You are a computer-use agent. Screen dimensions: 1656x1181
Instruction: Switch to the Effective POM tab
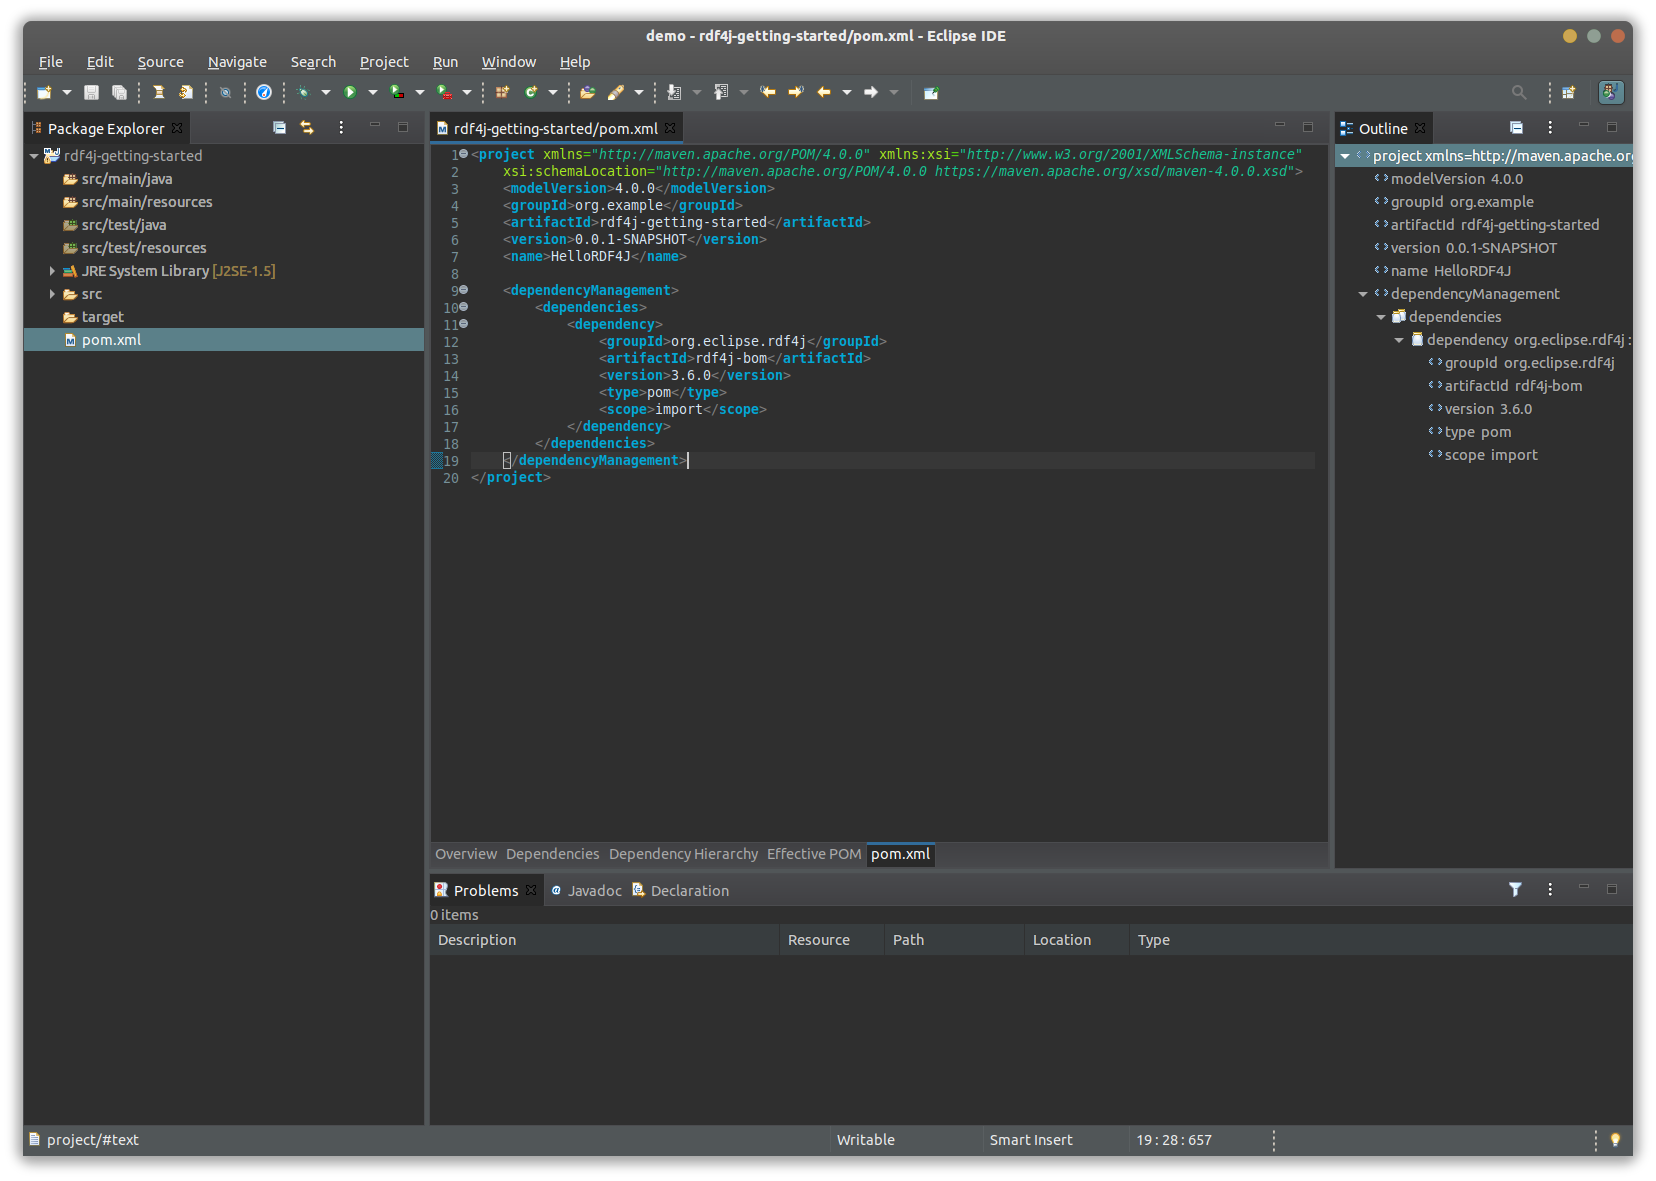(x=814, y=854)
